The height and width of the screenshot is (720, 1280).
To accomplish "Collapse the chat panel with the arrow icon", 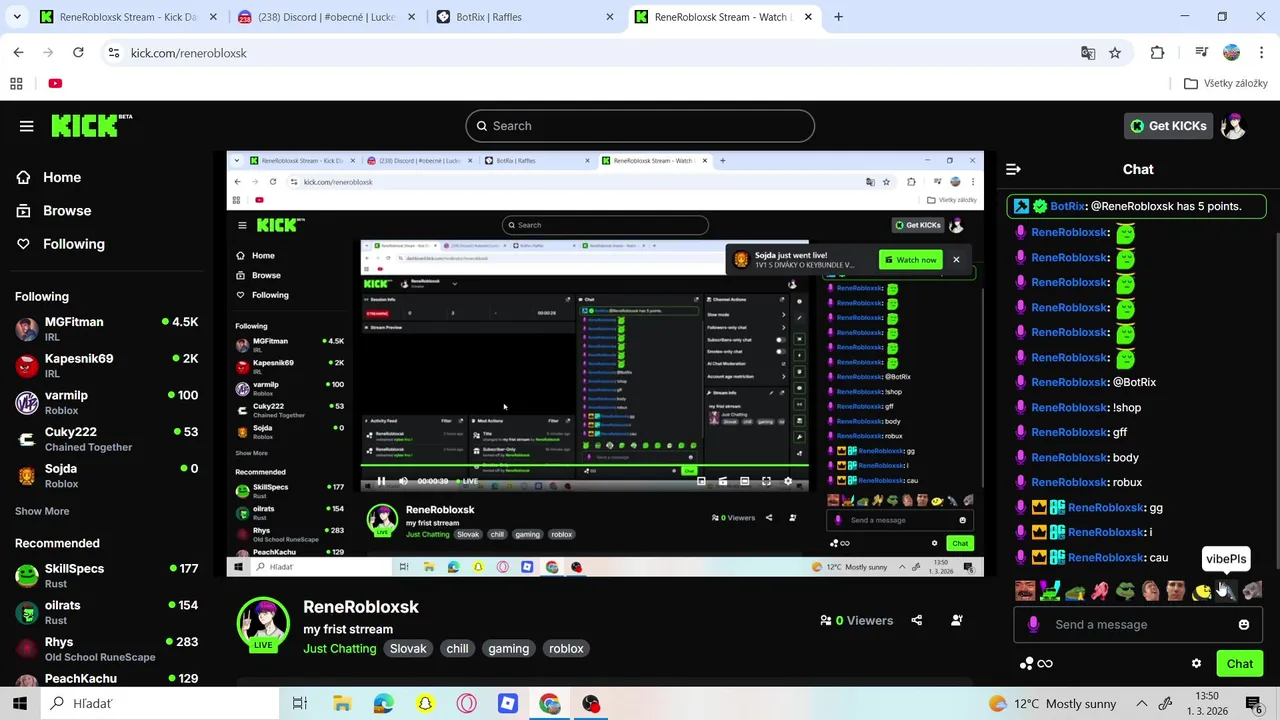I will click(1013, 169).
